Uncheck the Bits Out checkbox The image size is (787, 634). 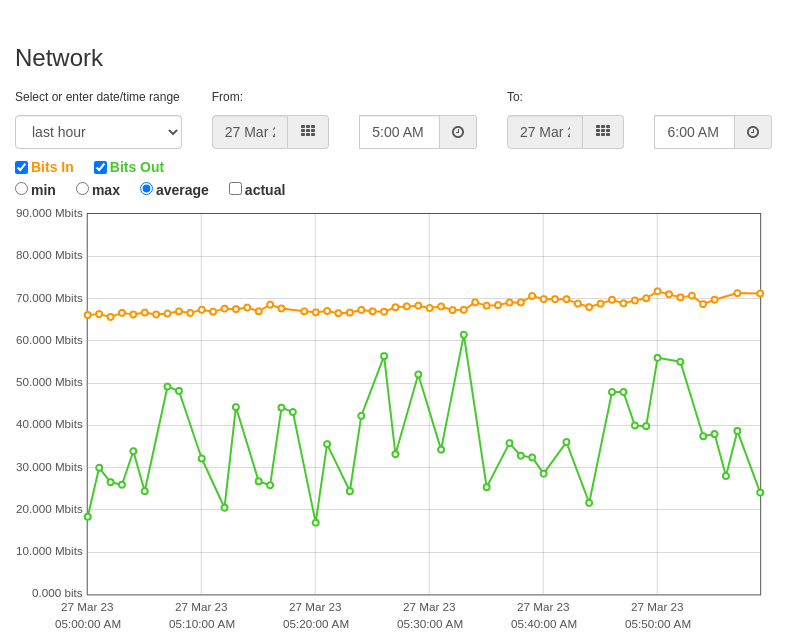point(100,167)
